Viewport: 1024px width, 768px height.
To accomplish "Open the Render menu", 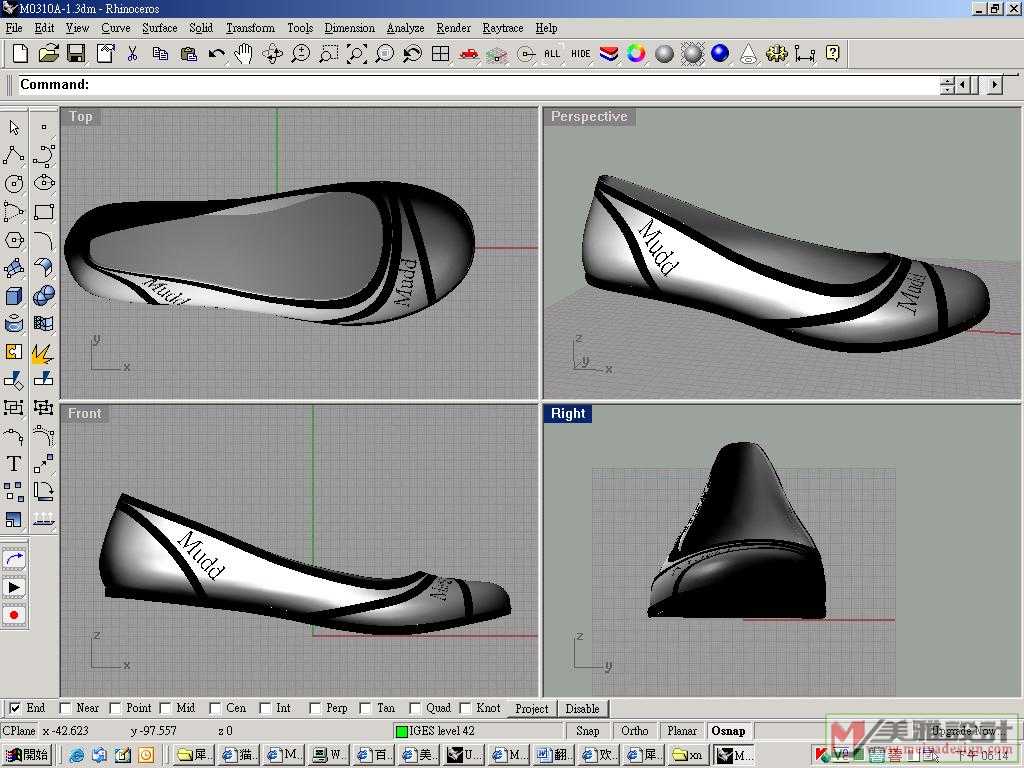I will click(453, 28).
